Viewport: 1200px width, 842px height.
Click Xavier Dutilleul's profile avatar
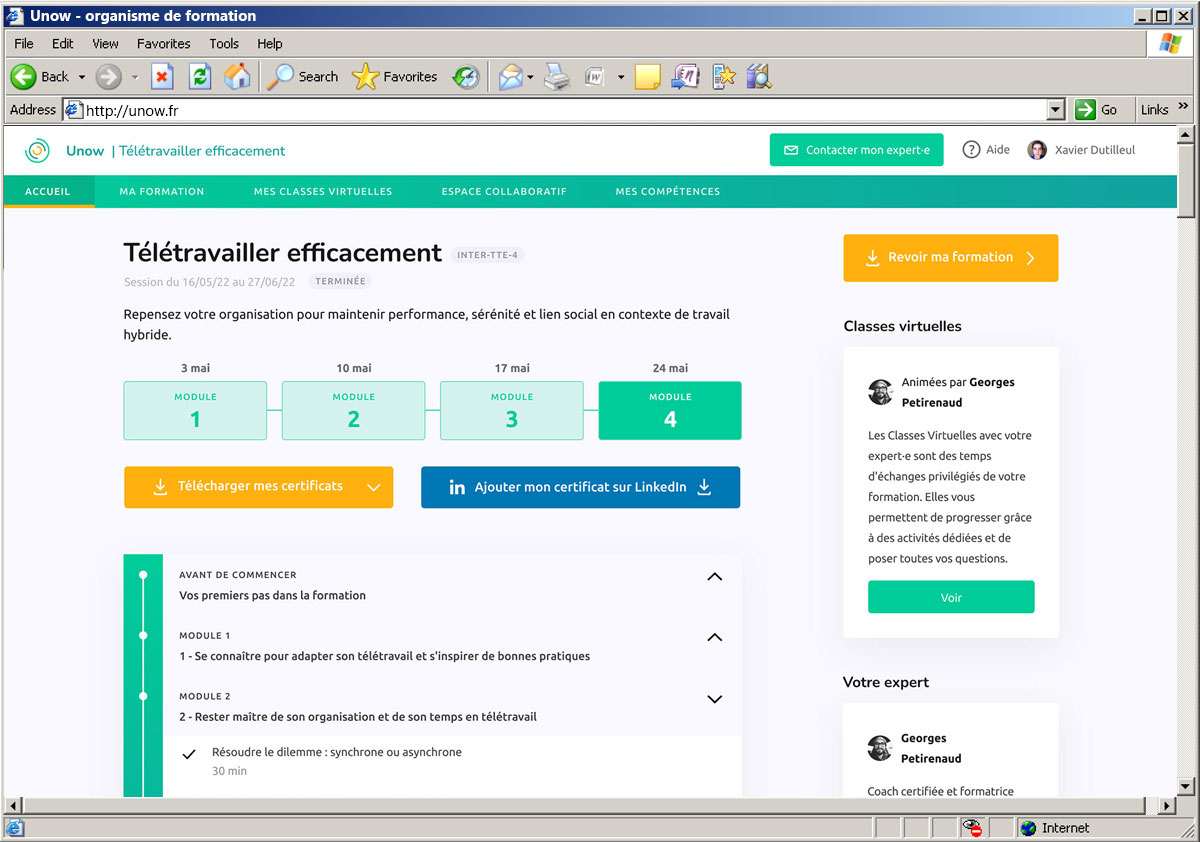(1037, 150)
